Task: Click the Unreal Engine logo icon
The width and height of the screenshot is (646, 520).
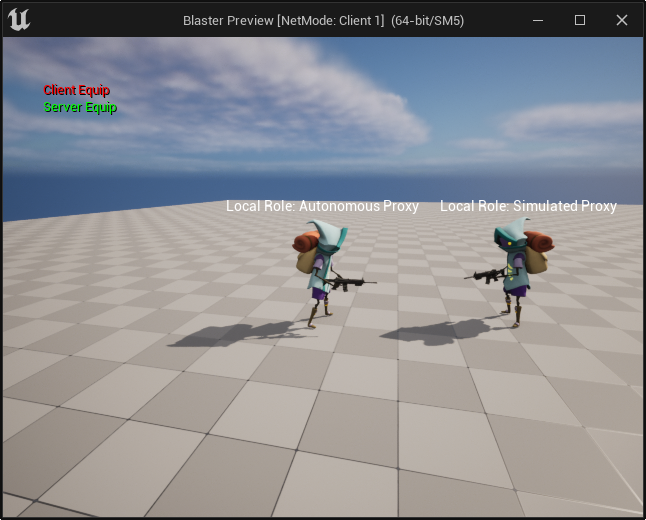Action: pos(19,20)
